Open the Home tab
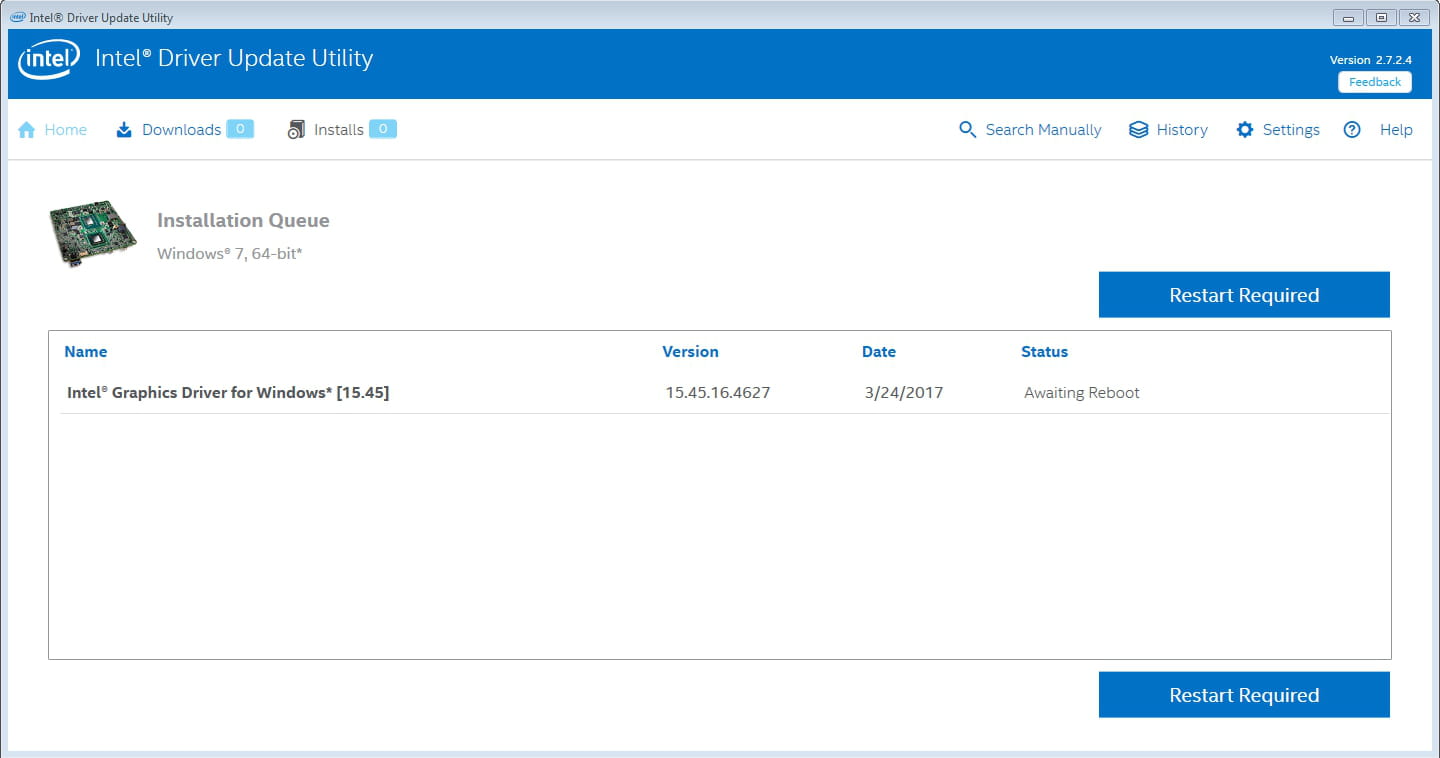The height and width of the screenshot is (758, 1440). pos(53,130)
